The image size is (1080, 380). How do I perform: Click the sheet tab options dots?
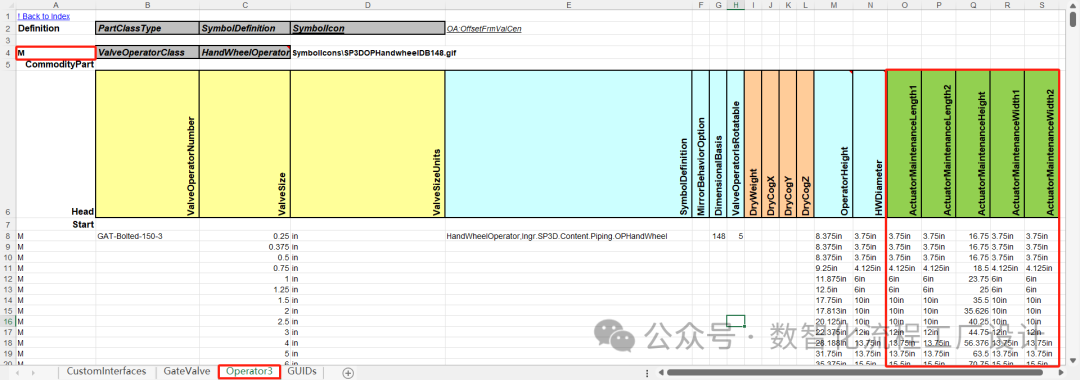647,373
